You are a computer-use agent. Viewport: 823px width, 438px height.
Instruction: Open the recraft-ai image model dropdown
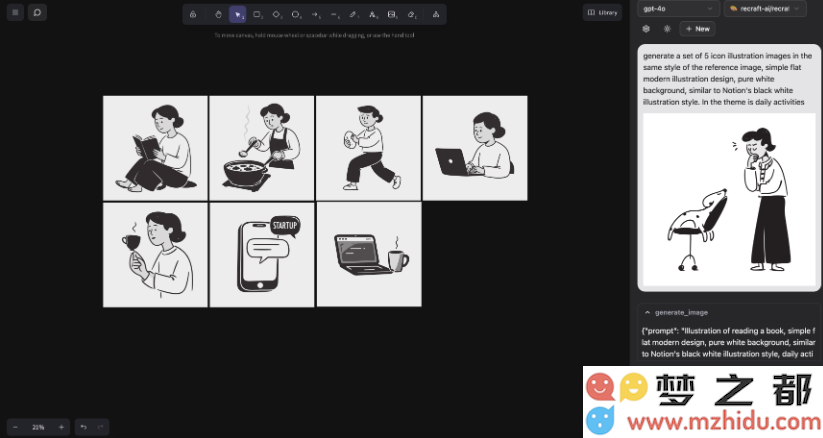(x=765, y=8)
